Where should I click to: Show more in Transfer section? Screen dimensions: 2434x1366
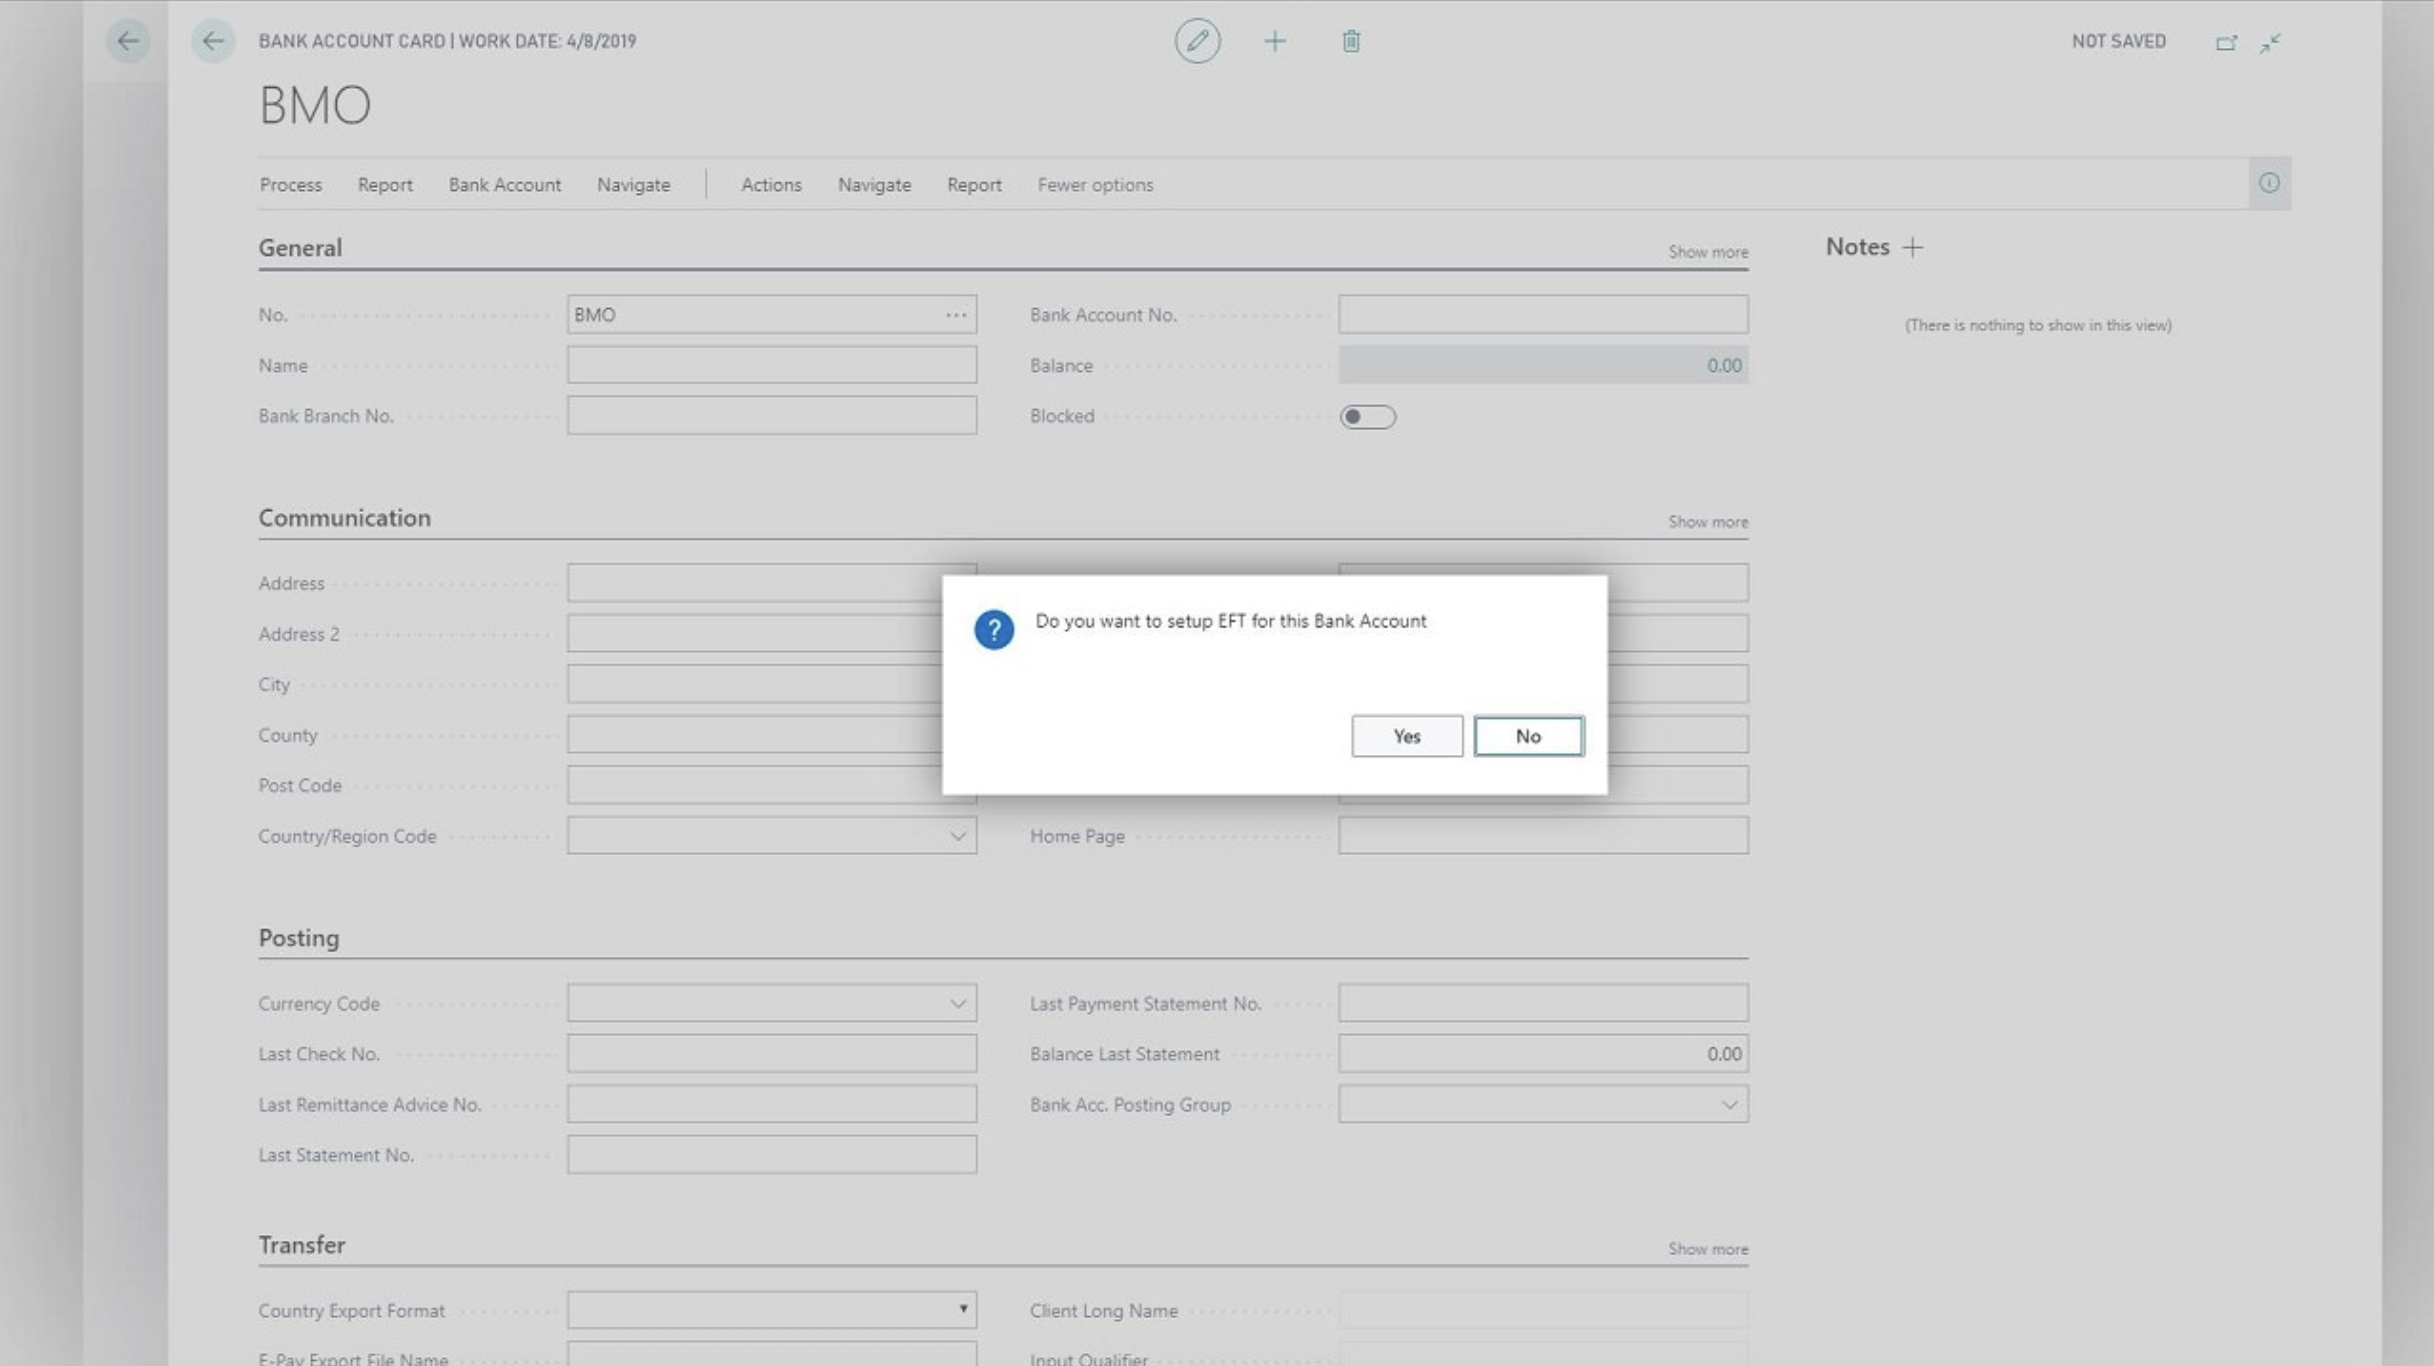pyautogui.click(x=1708, y=1249)
